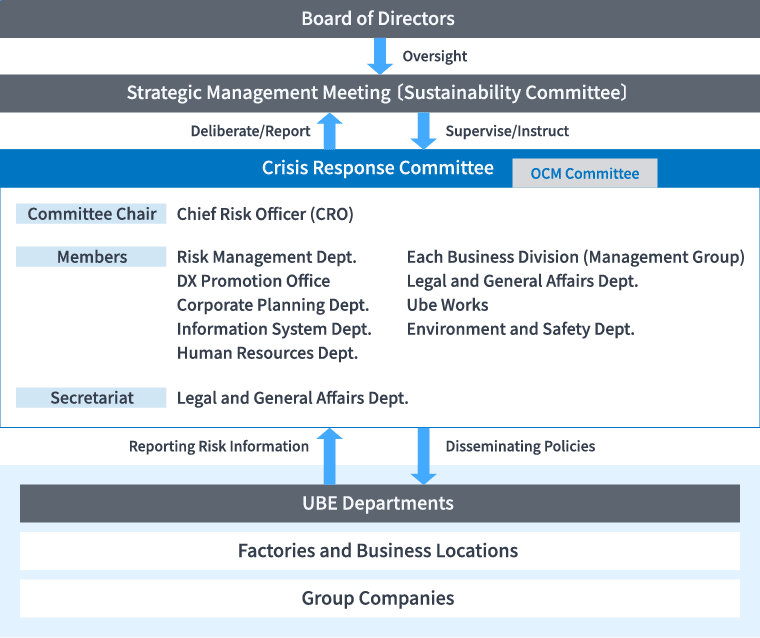Click the 'Members' label box
This screenshot has height=638, width=760.
click(x=91, y=257)
